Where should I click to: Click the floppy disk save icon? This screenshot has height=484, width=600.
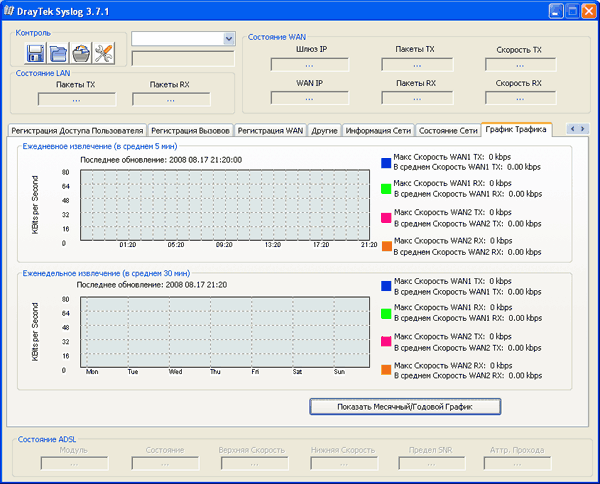pyautogui.click(x=35, y=53)
